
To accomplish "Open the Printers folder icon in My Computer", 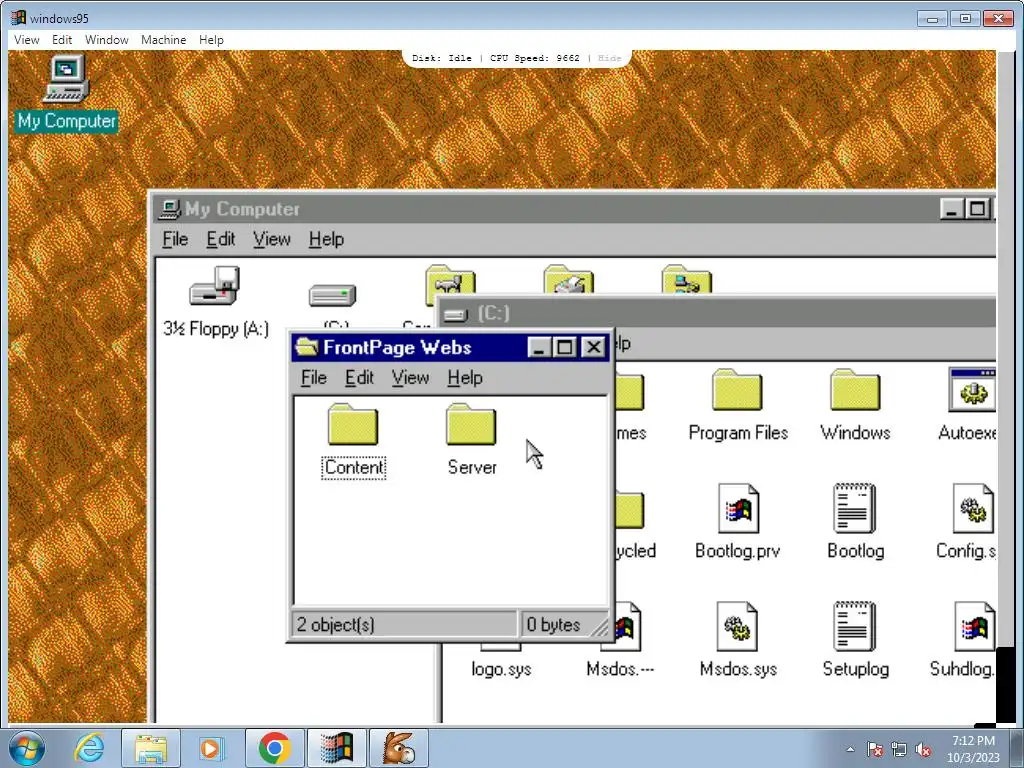I will pyautogui.click(x=568, y=280).
